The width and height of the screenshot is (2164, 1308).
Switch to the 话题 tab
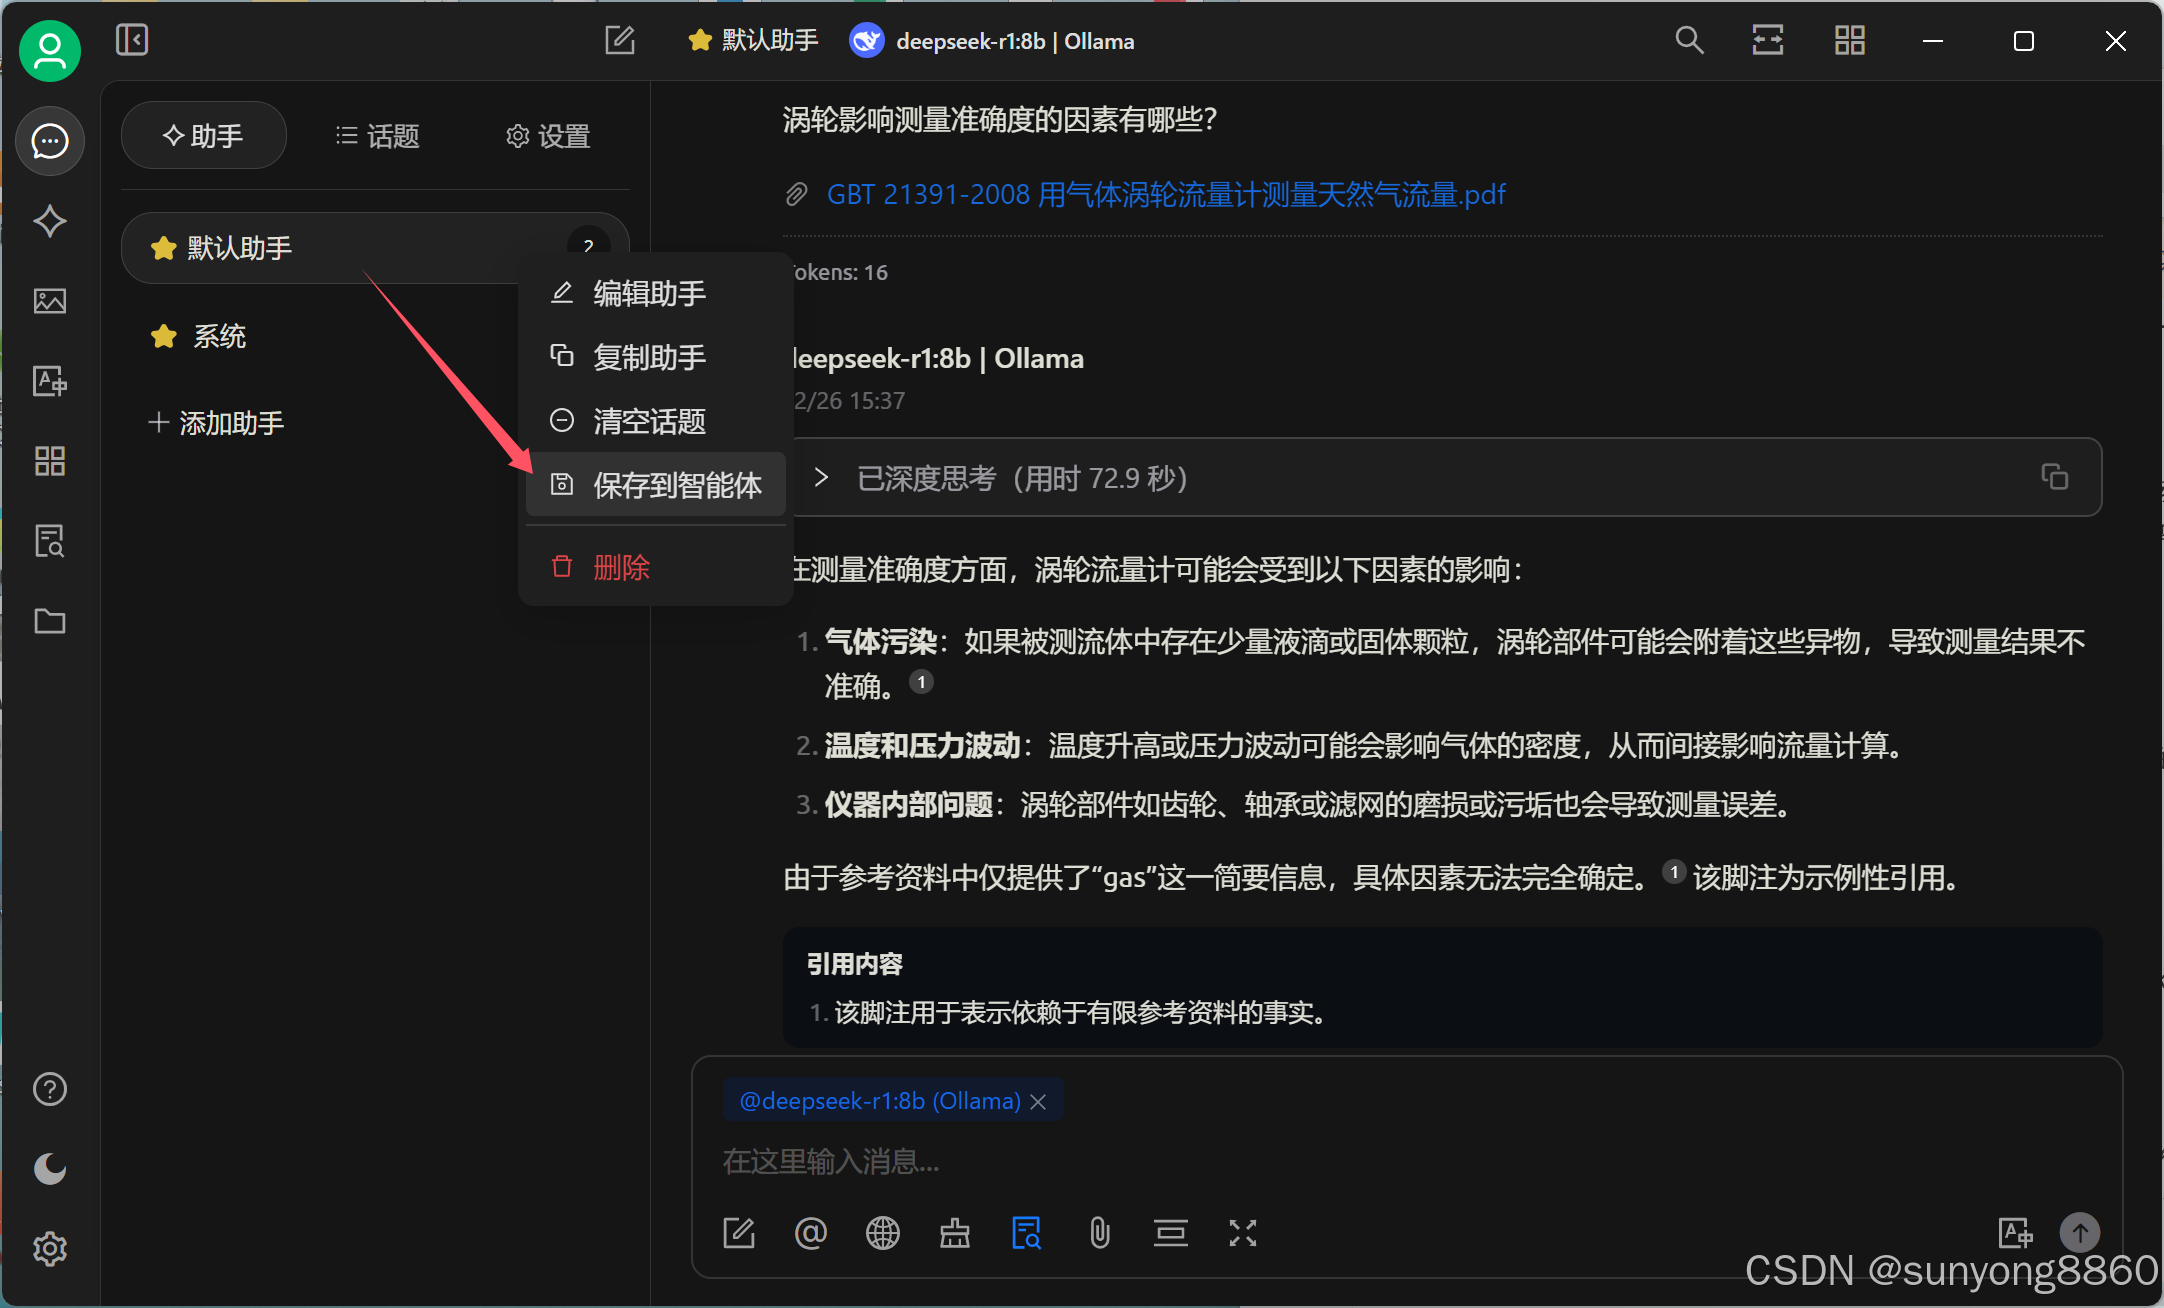point(378,136)
